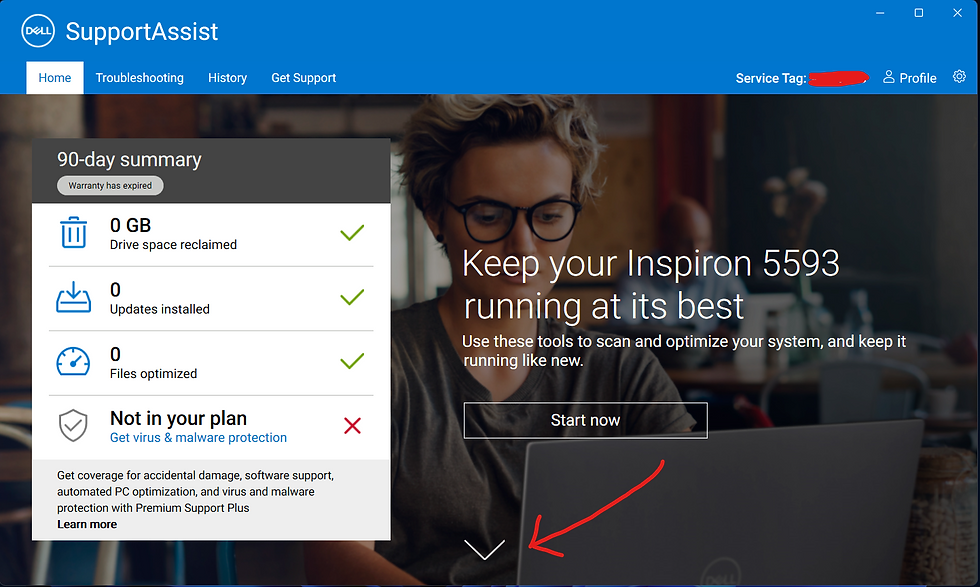
Task: Minimize the SupportAssist window
Action: click(x=880, y=13)
